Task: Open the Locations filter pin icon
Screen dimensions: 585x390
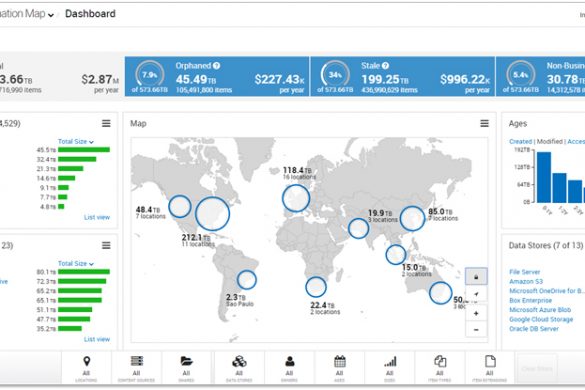Action: [87, 361]
